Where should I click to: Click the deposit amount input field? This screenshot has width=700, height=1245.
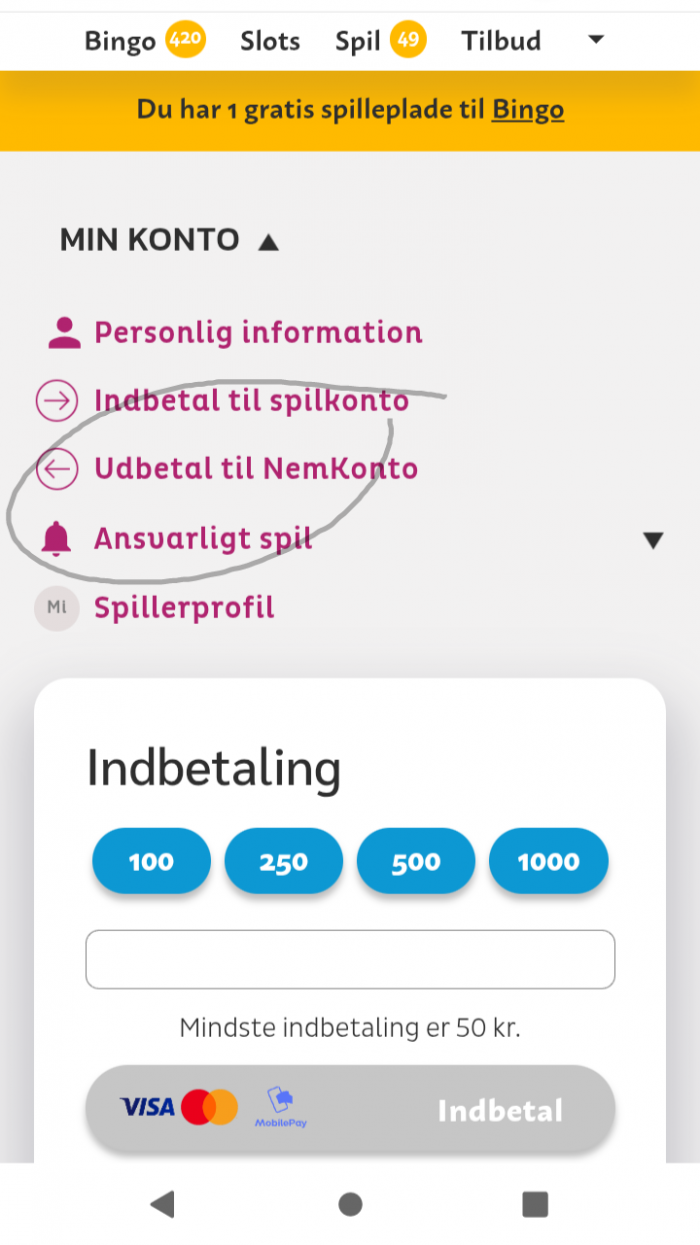pos(350,959)
